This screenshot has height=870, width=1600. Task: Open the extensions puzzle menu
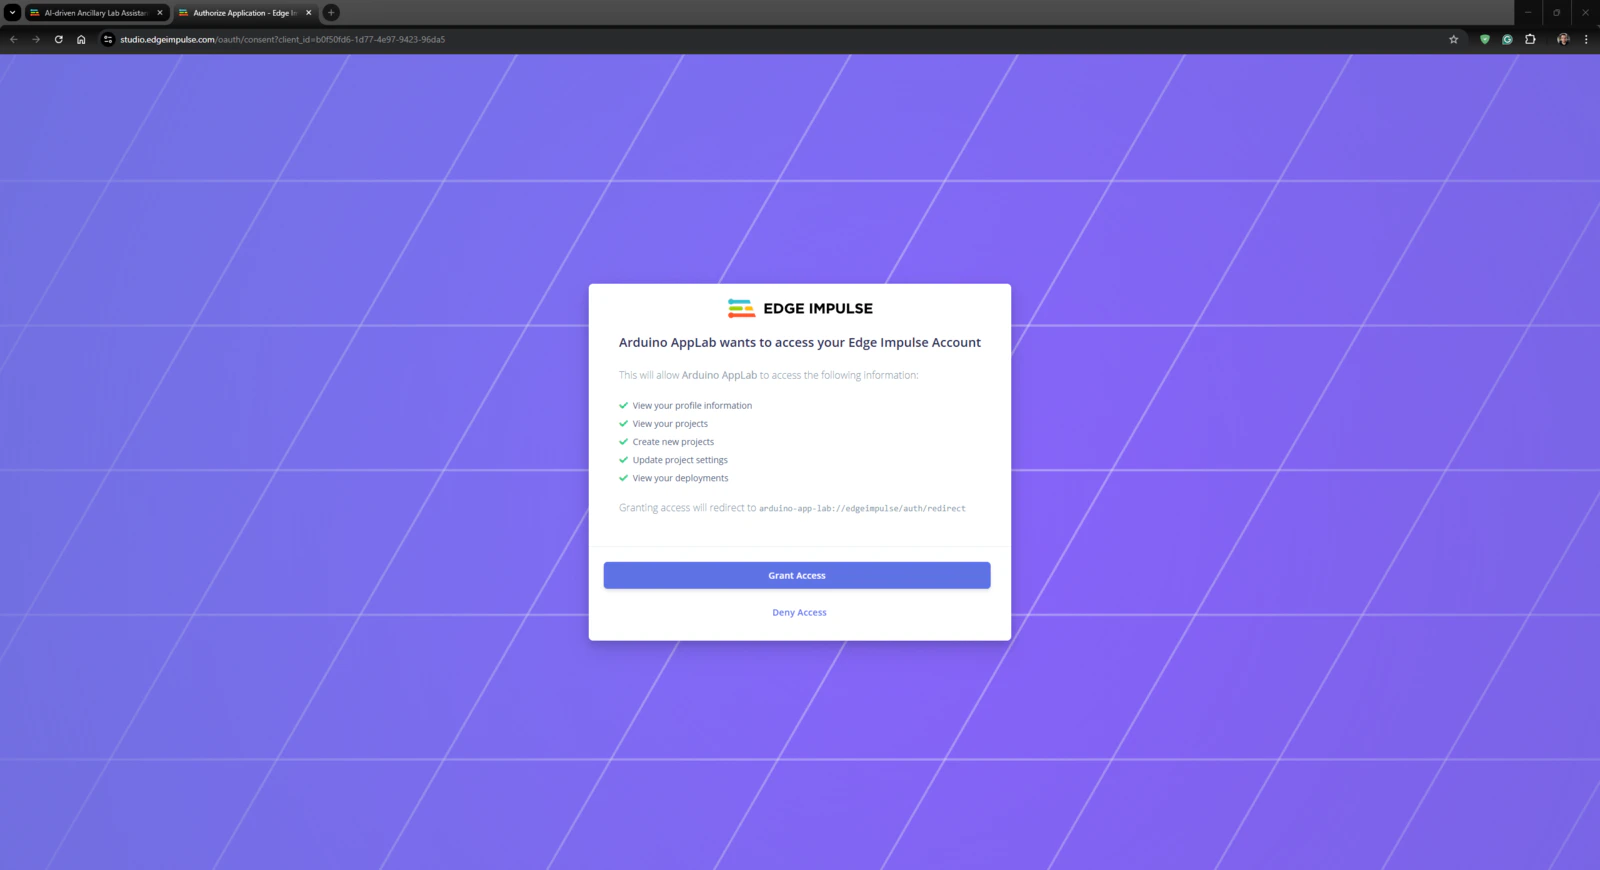(x=1530, y=40)
